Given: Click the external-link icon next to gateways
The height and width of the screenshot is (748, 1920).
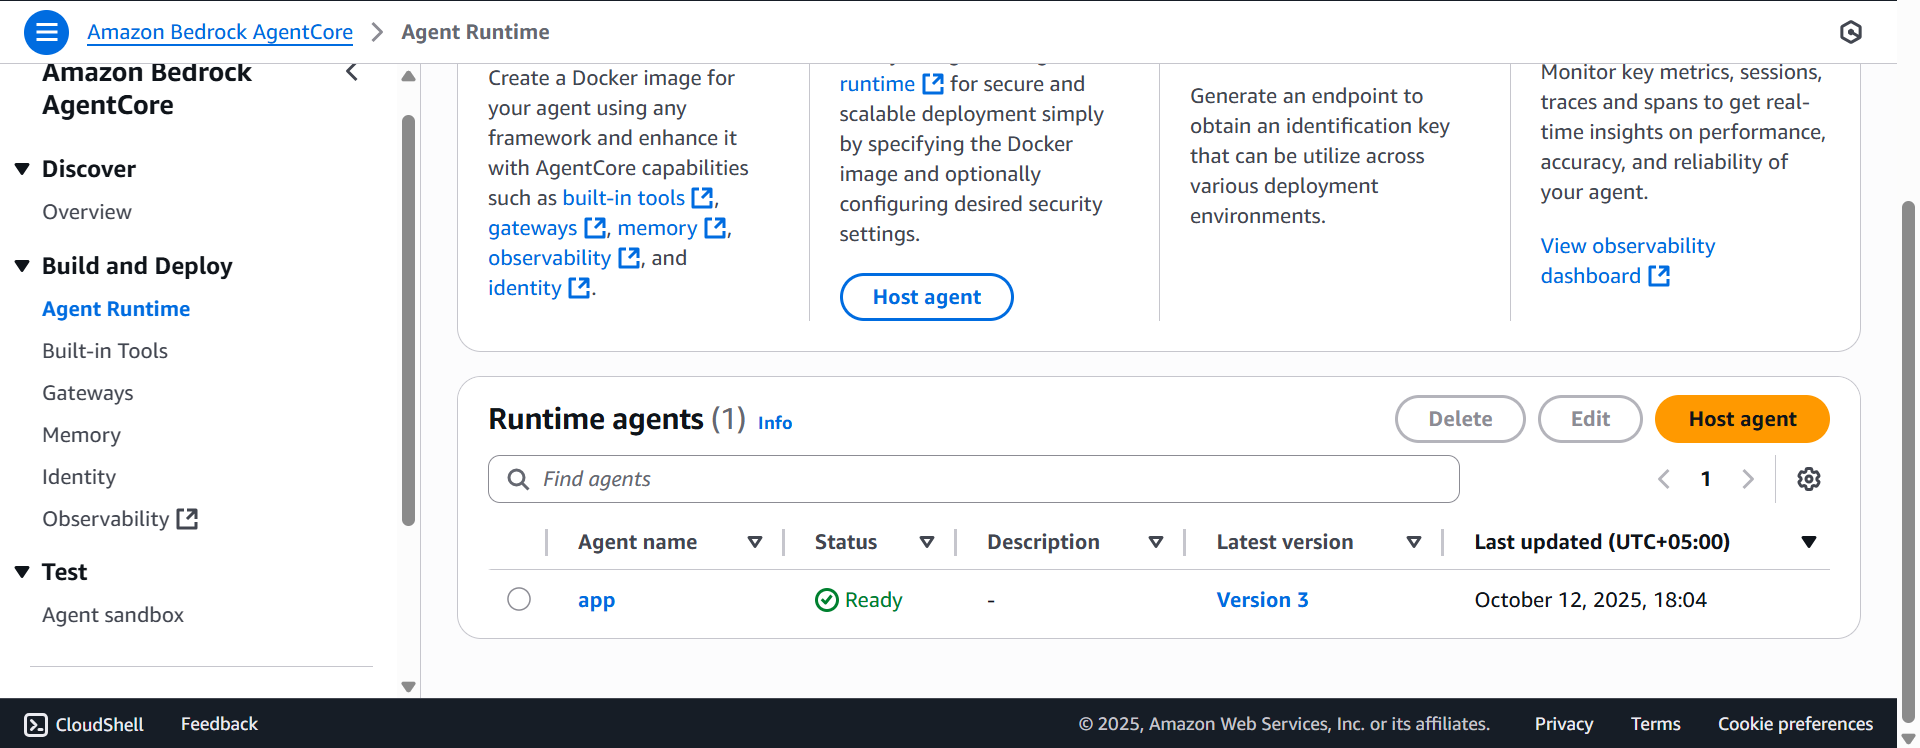Looking at the screenshot, I should 595,228.
